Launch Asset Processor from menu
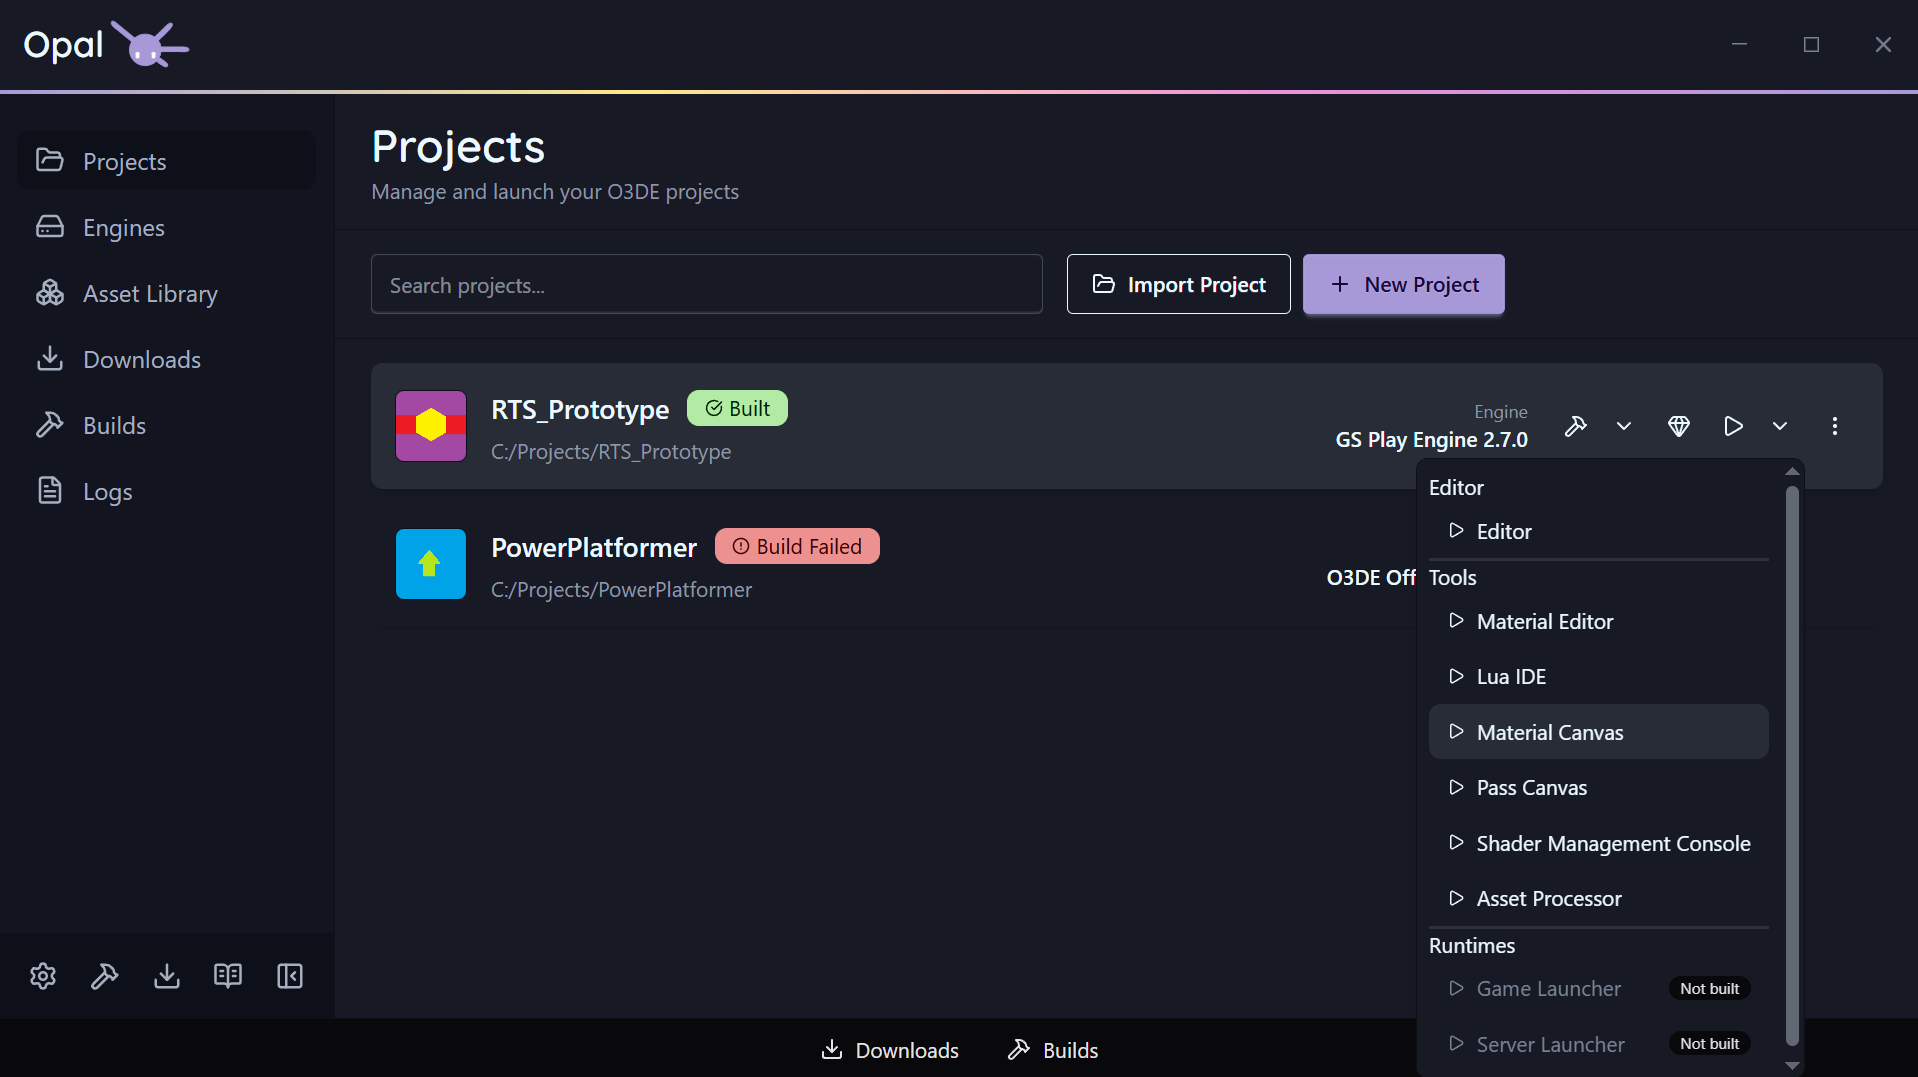The image size is (1918, 1077). coord(1599,898)
